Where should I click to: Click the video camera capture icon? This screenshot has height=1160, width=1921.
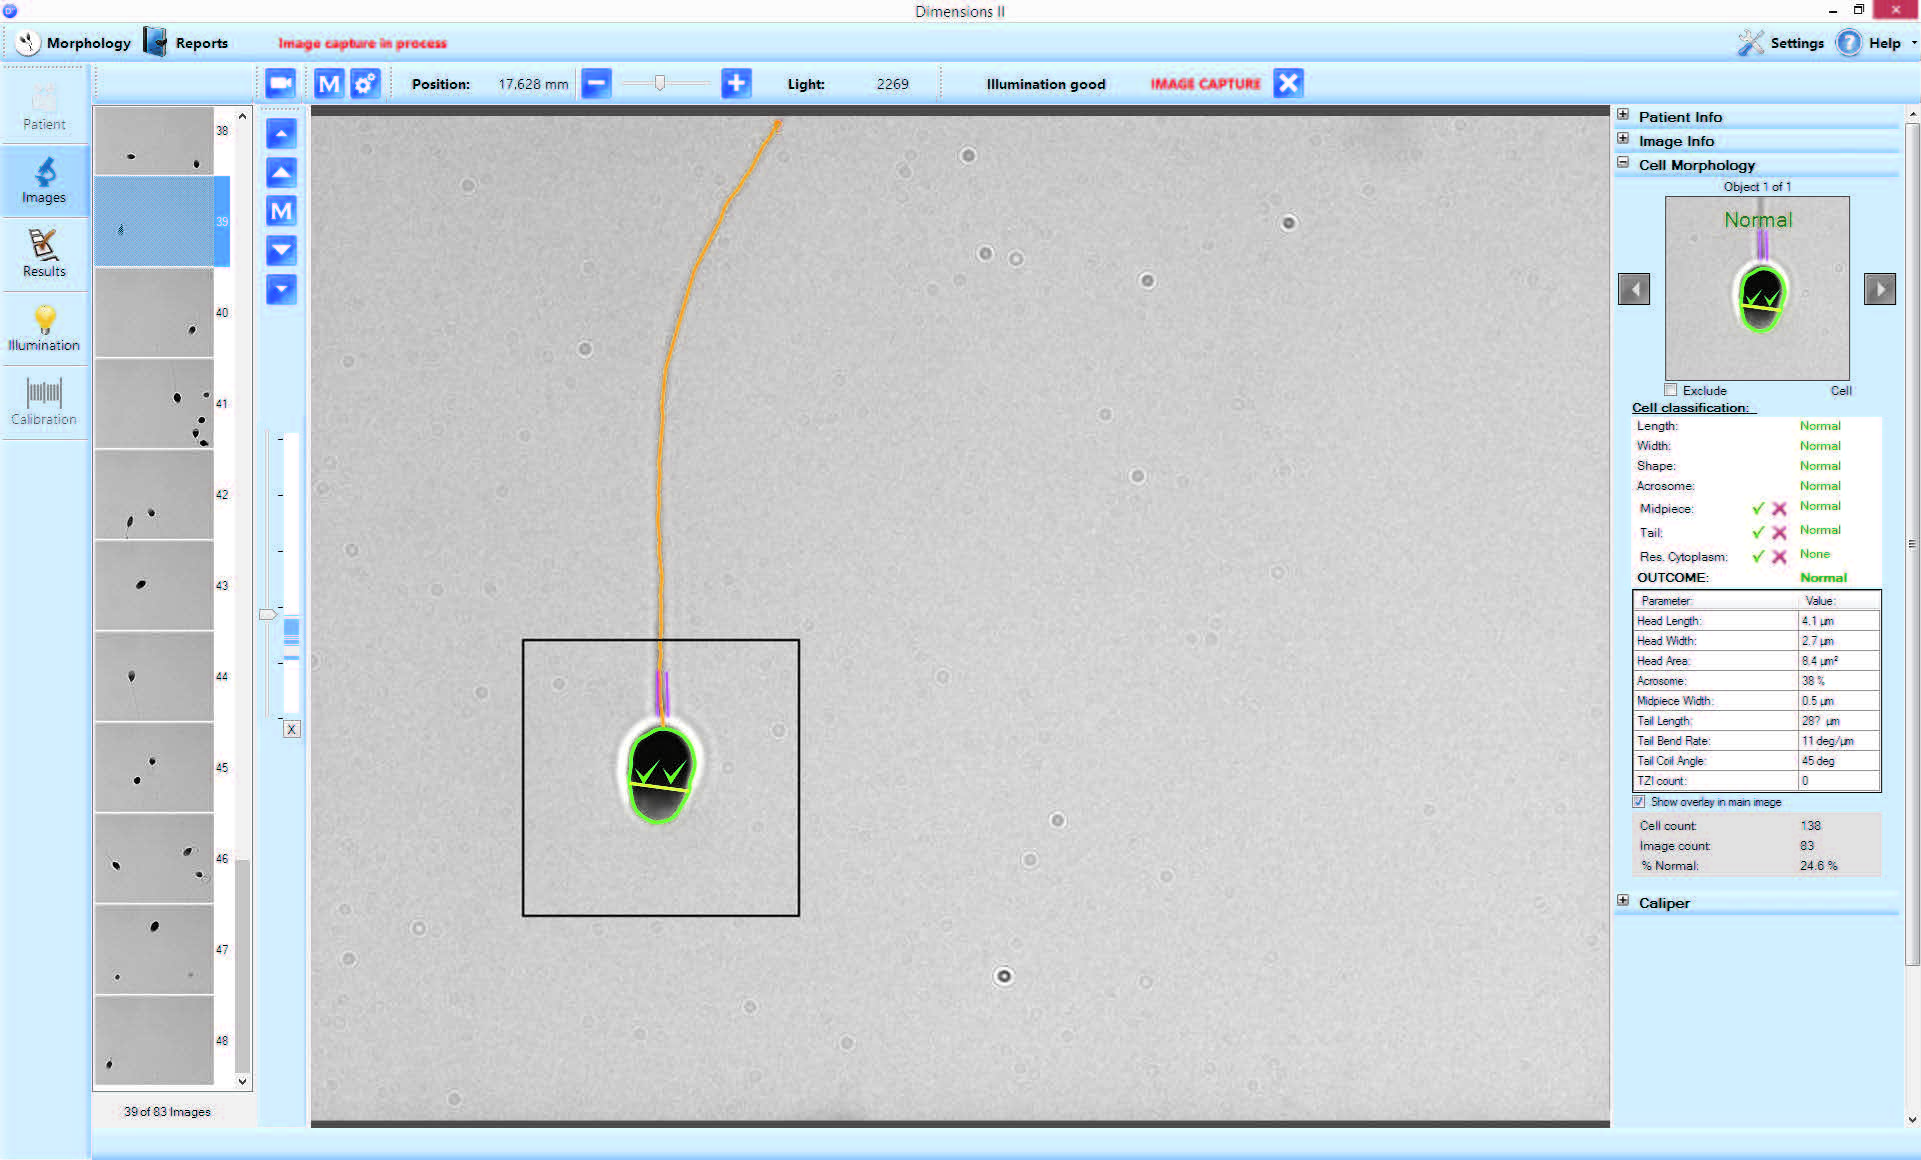point(280,84)
